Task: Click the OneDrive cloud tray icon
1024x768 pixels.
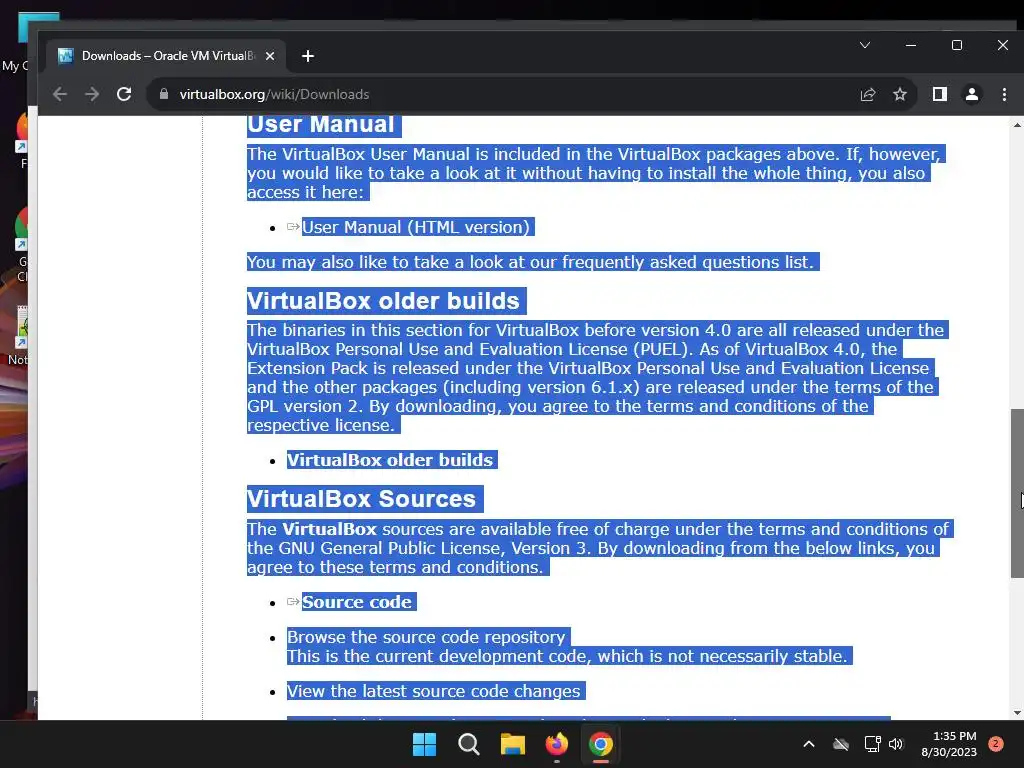Action: point(841,744)
